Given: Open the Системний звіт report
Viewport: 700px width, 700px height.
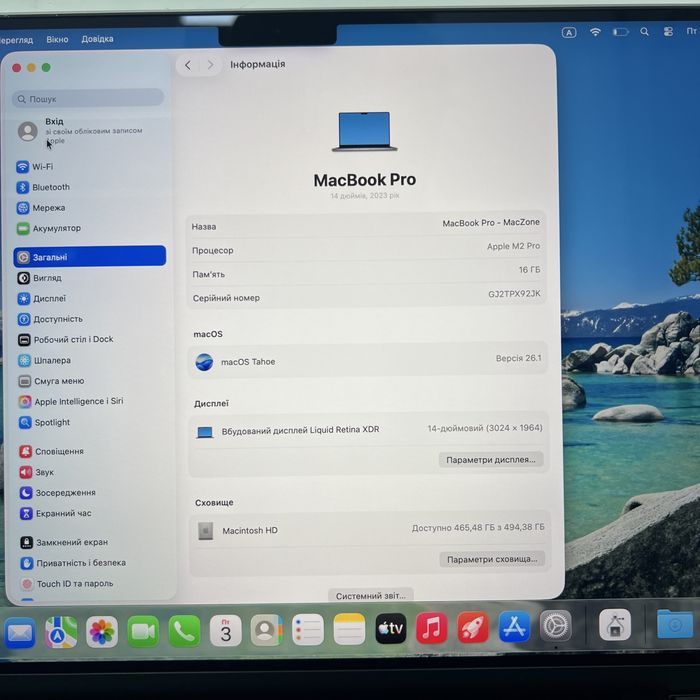Looking at the screenshot, I should 371,596.
